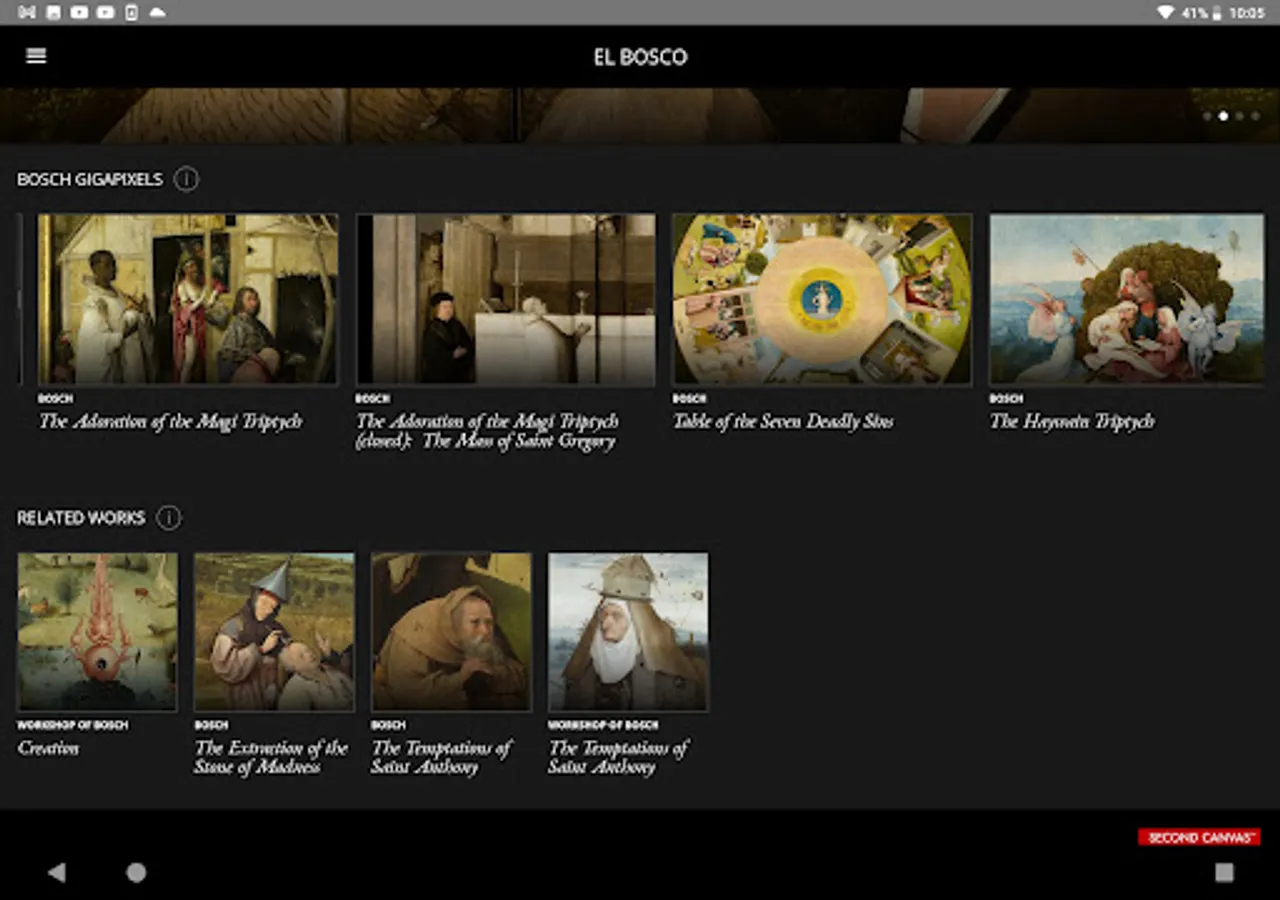Image resolution: width=1280 pixels, height=900 pixels.
Task: Open The Extraction of the Stone of Madness image
Action: (274, 632)
